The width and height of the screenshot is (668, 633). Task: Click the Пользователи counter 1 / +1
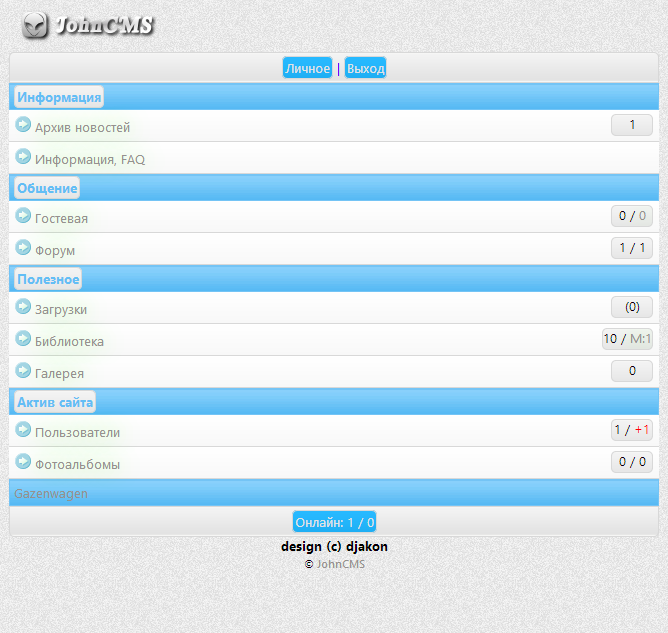632,430
